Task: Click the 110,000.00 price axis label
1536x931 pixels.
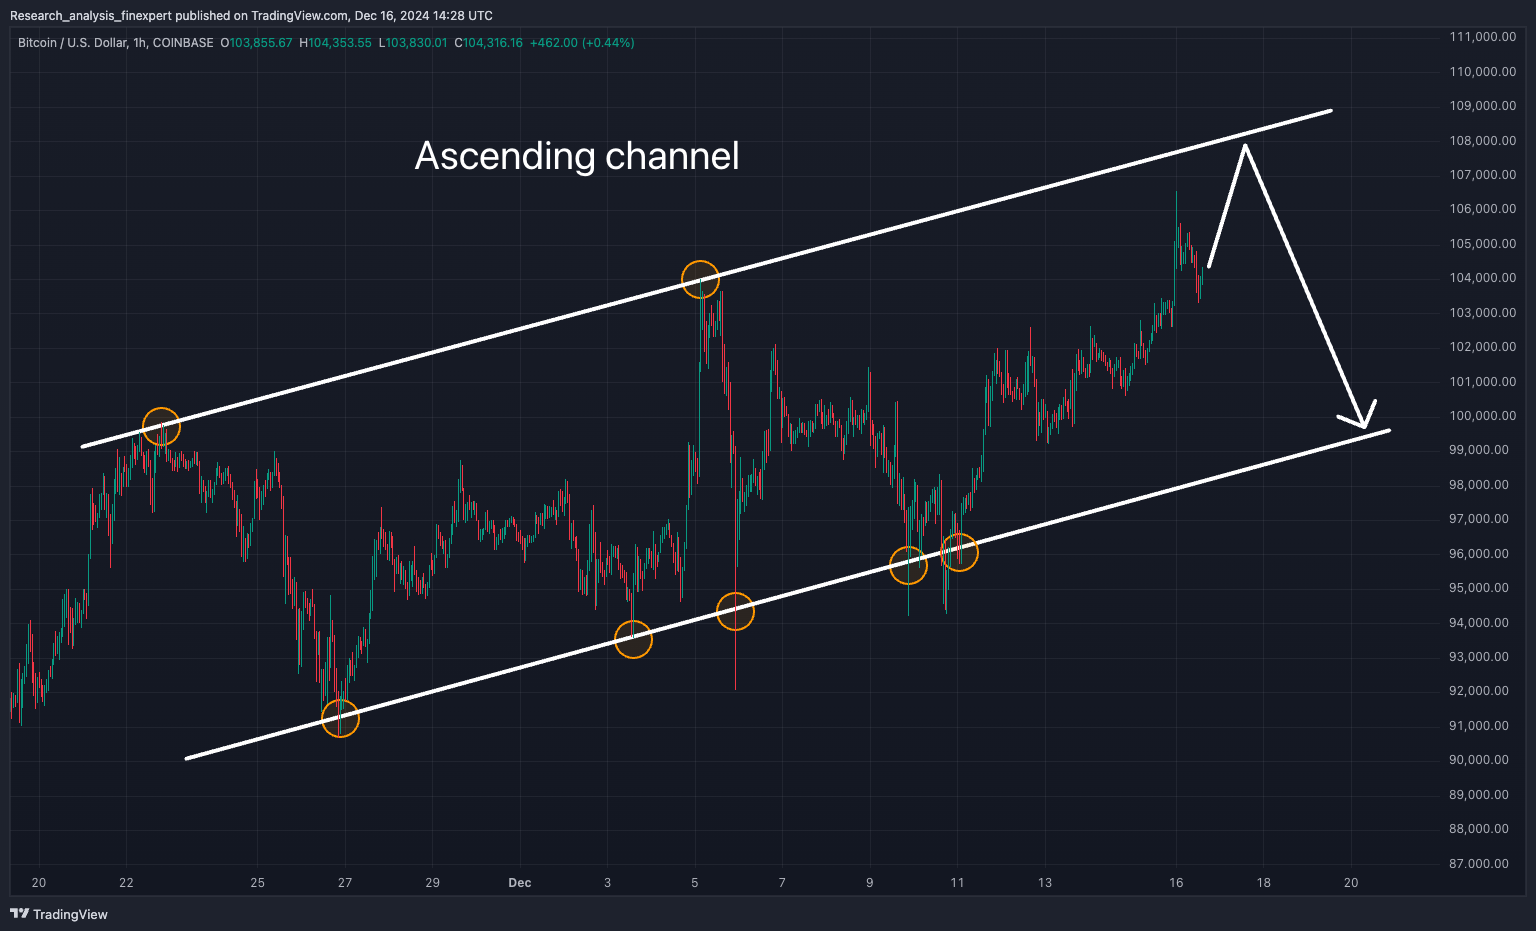Action: point(1483,72)
